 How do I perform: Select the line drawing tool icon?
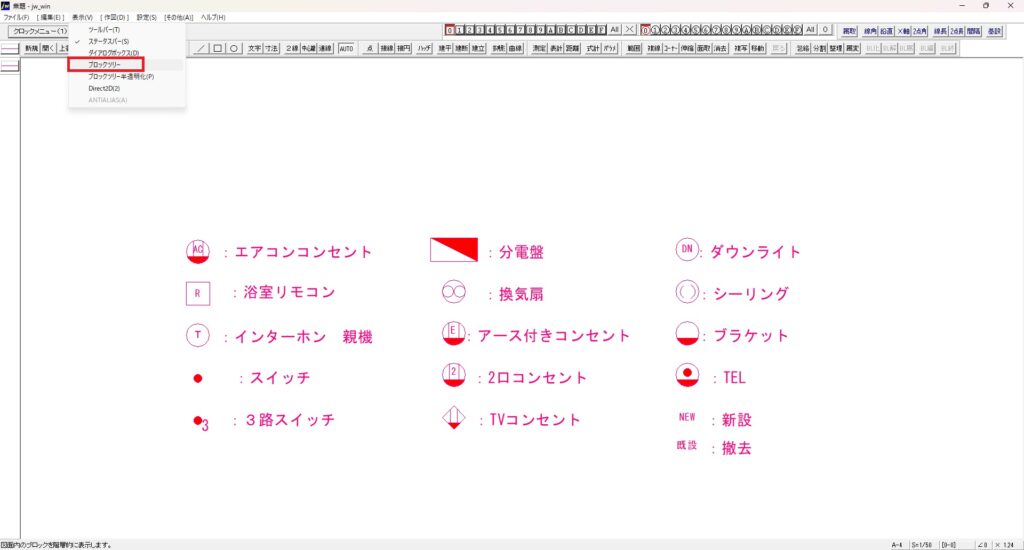point(201,47)
